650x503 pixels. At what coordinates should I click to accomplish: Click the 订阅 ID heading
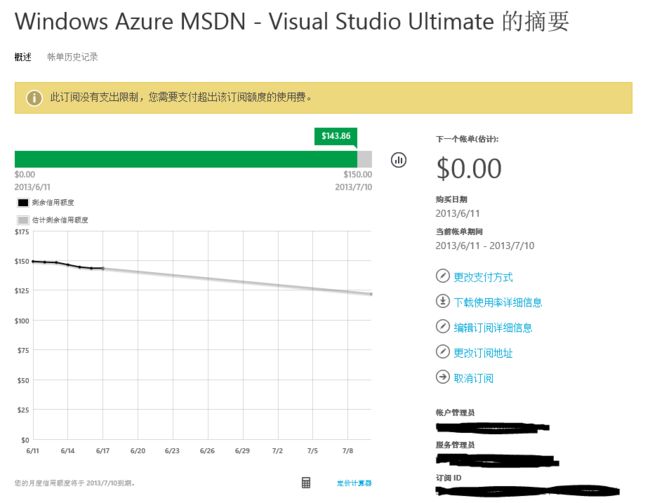[x=449, y=478]
